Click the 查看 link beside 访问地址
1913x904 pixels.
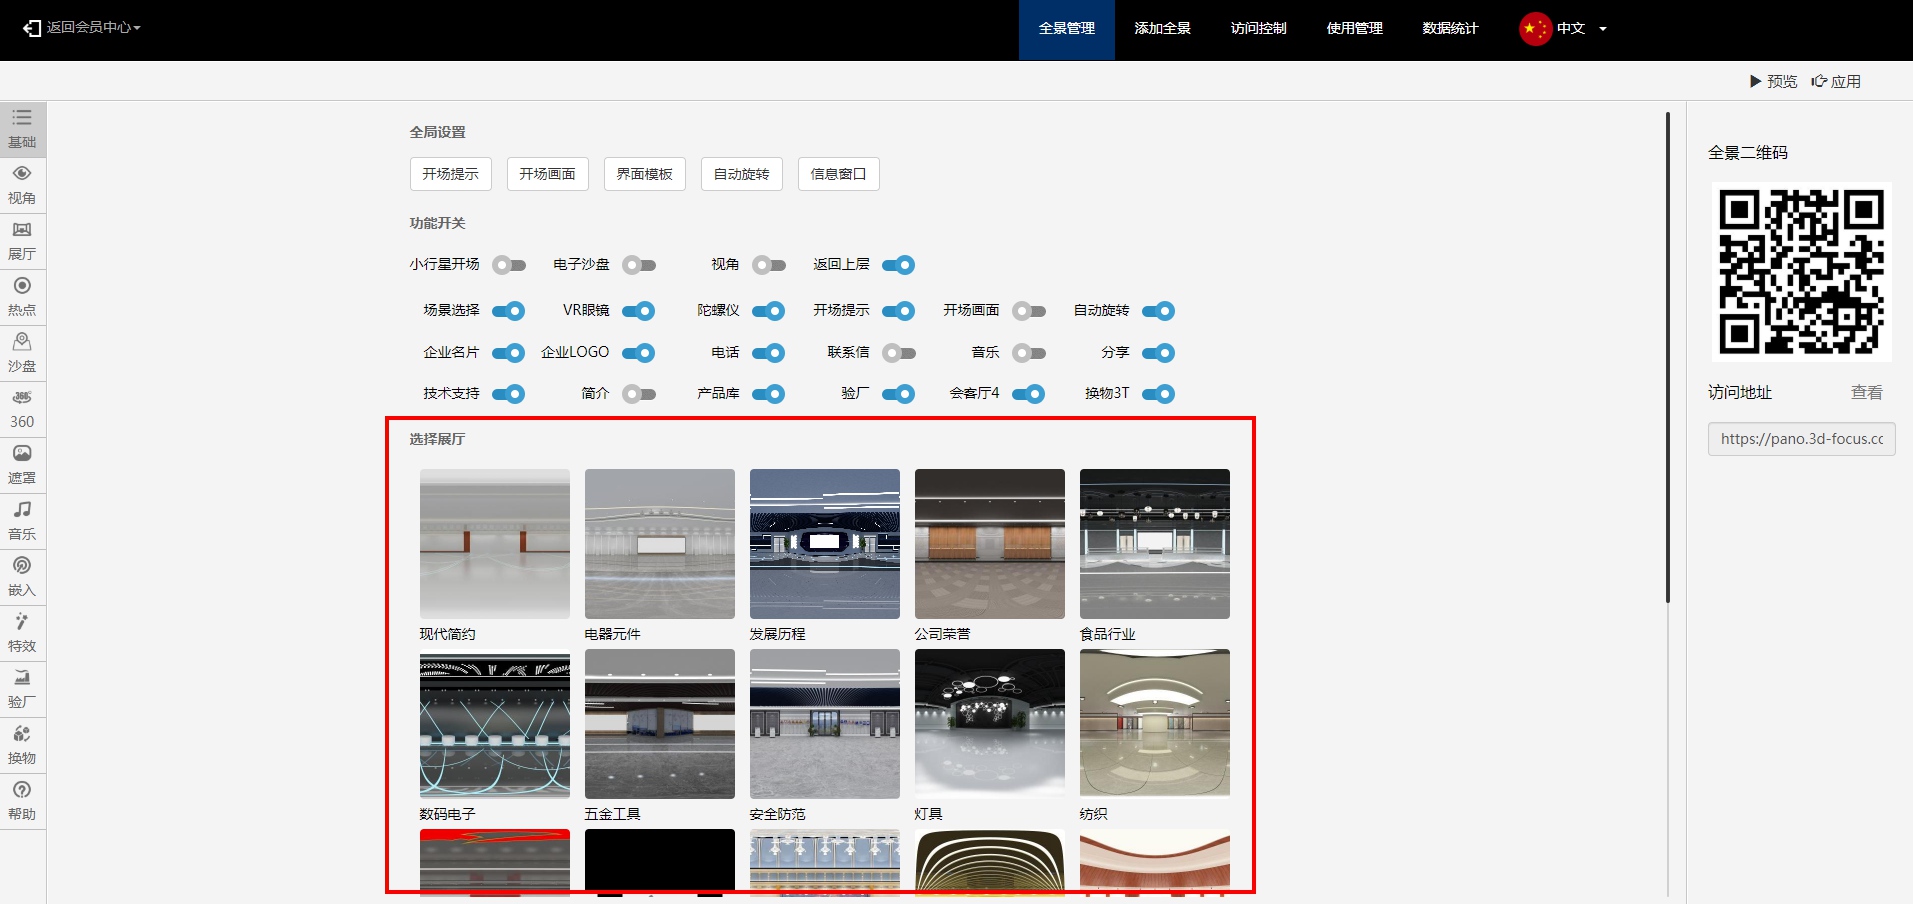click(1866, 393)
